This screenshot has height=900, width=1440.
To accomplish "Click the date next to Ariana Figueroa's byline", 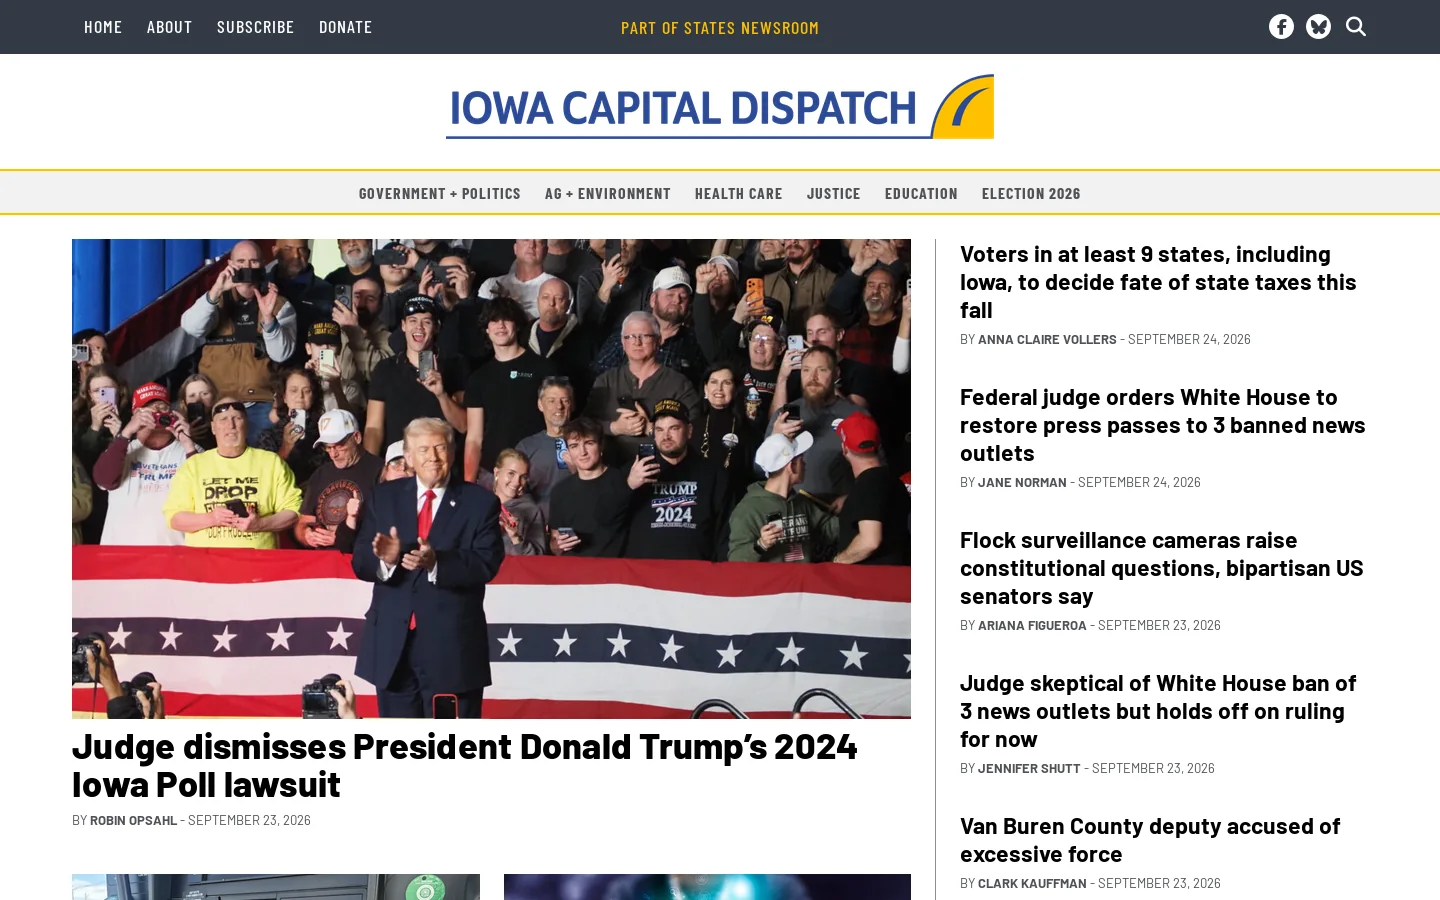I will pyautogui.click(x=1159, y=625).
